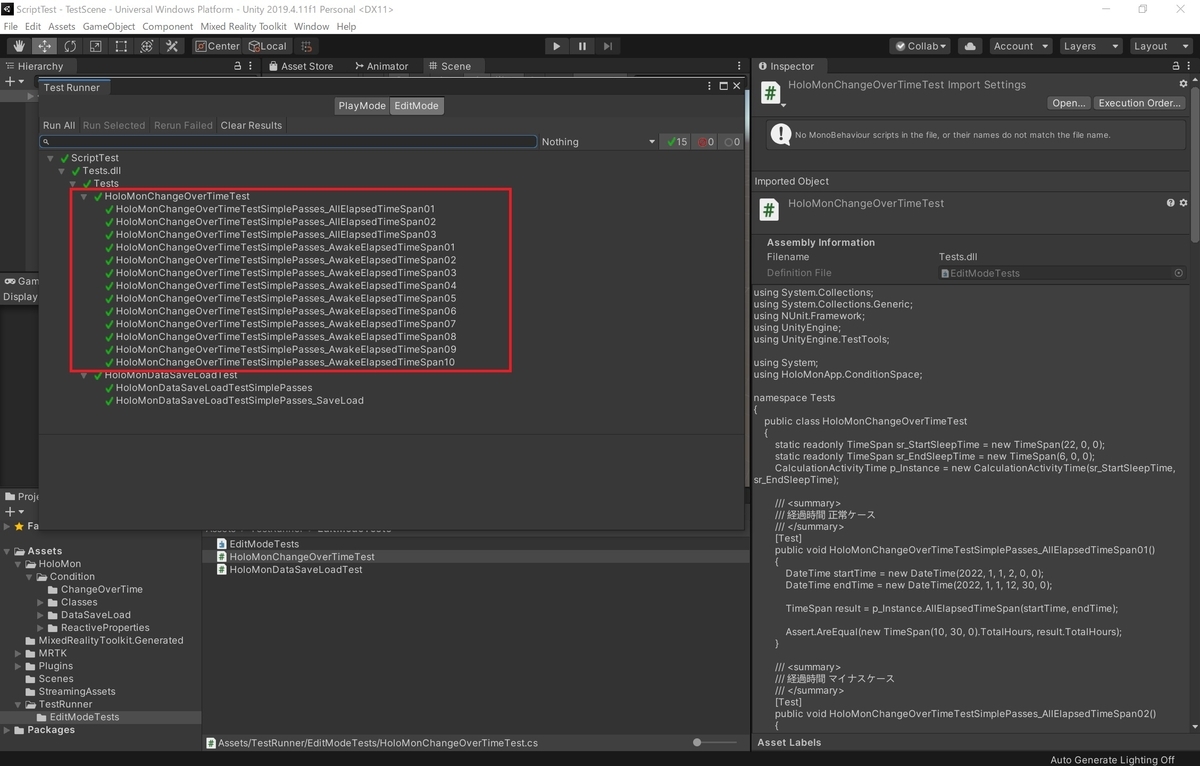Collapse HoloMonChangeOverTimeTest test group
This screenshot has height=766, width=1200.
point(84,197)
